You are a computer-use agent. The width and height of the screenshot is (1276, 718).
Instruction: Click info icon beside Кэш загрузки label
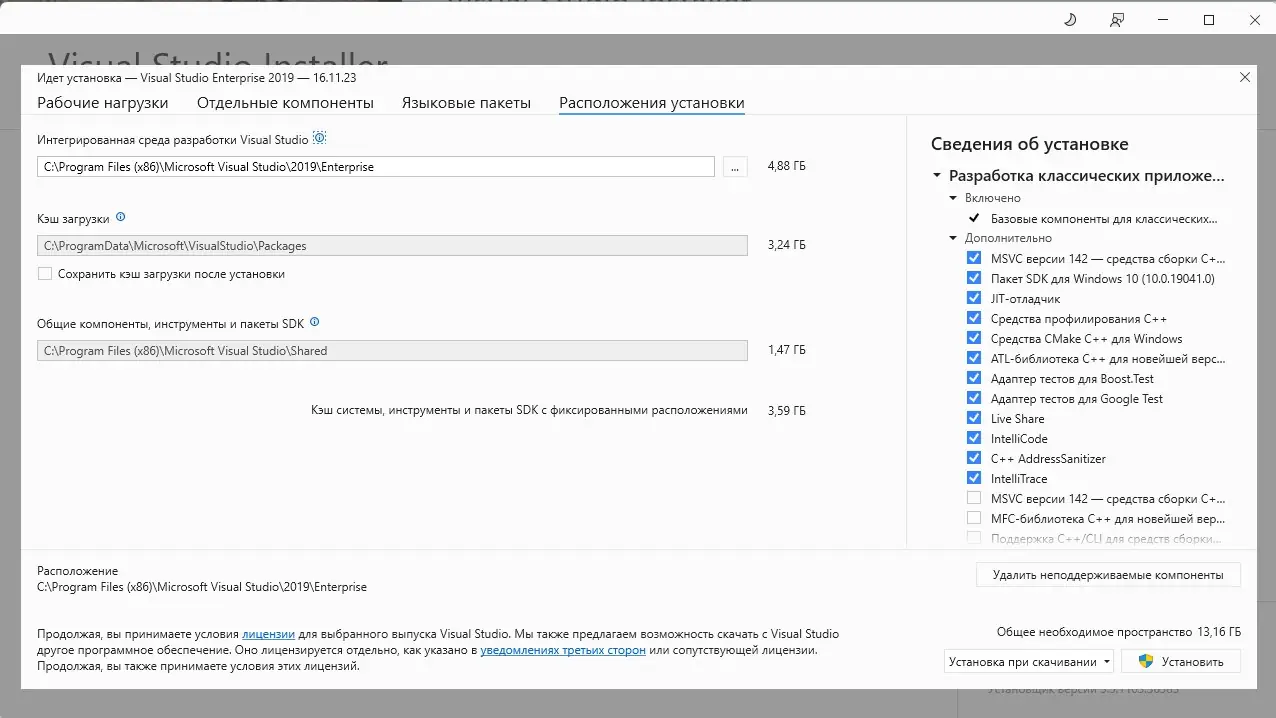click(x=121, y=216)
